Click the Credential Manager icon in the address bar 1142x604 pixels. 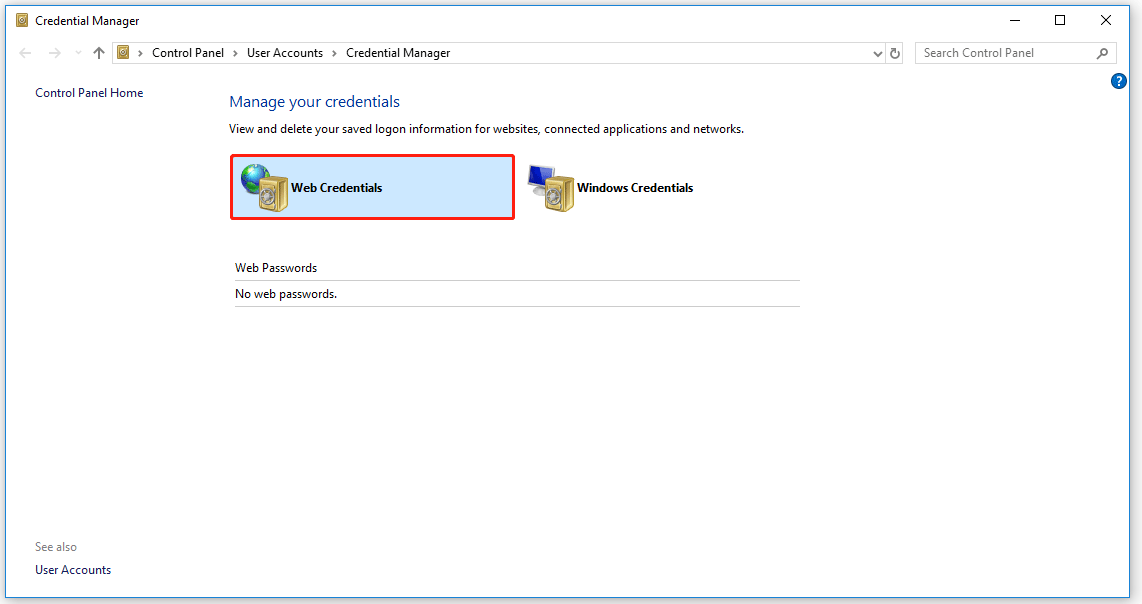(124, 52)
